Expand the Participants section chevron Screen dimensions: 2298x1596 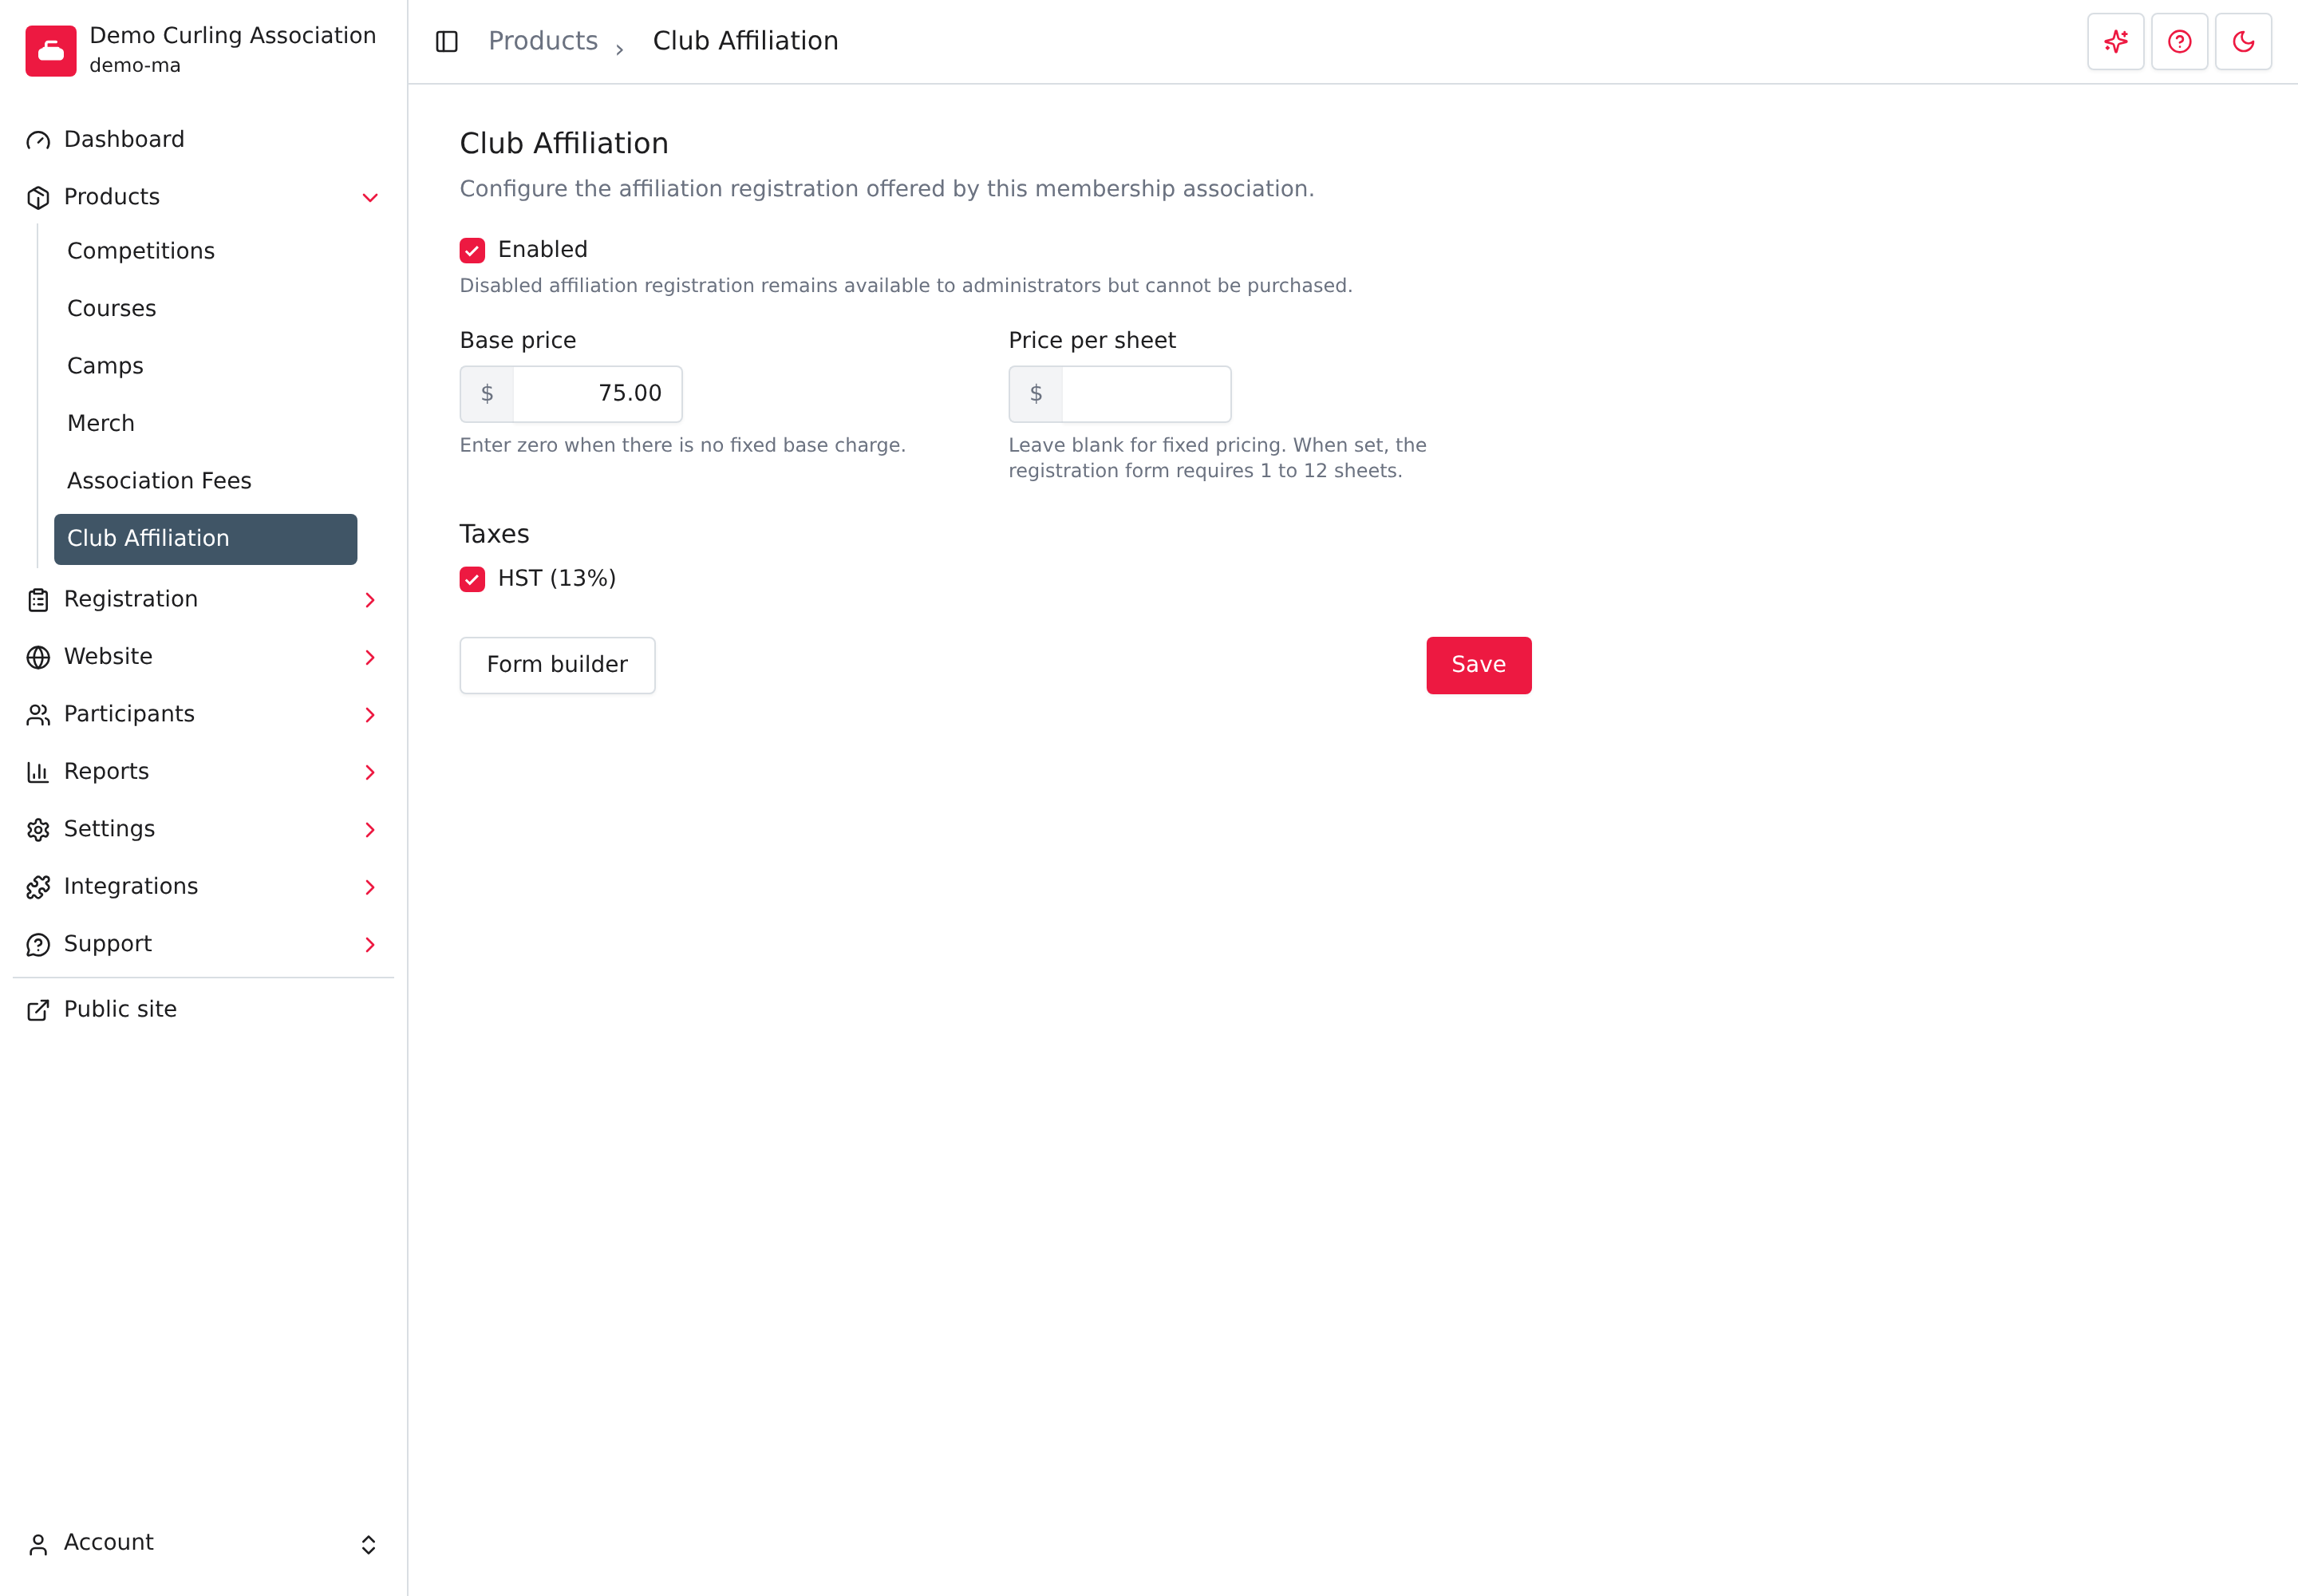[x=370, y=715]
